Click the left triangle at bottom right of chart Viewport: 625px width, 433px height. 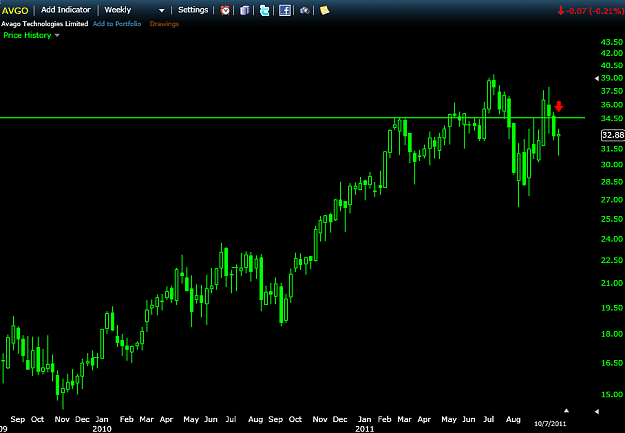[x=597, y=411]
